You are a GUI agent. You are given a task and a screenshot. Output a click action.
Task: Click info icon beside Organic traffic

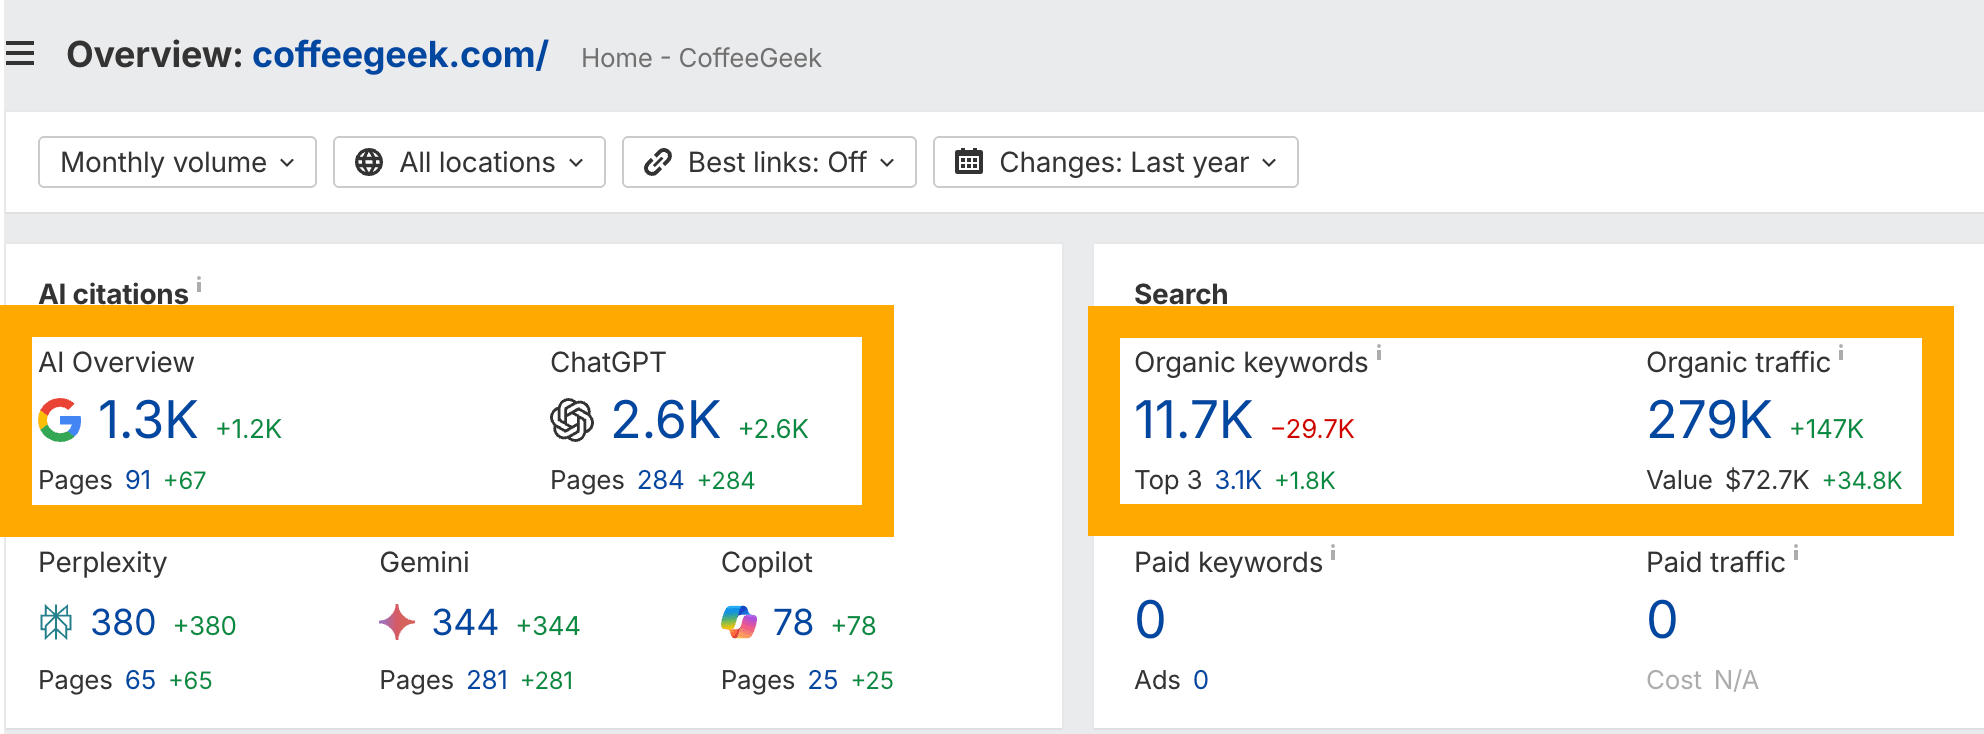point(1841,352)
